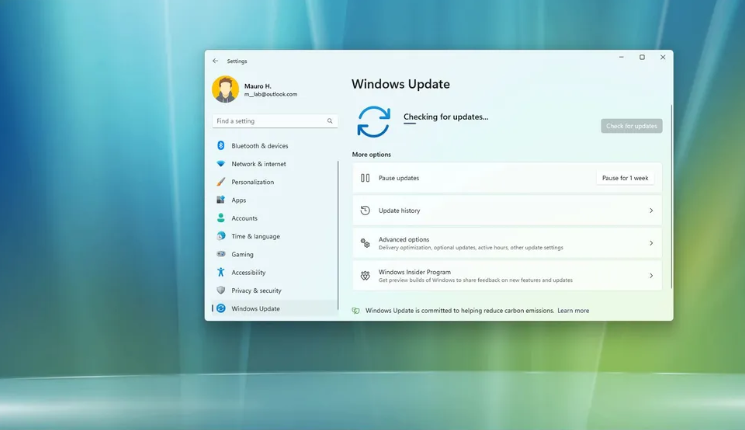Click the m__lab@outlook.com account email

tap(270, 94)
